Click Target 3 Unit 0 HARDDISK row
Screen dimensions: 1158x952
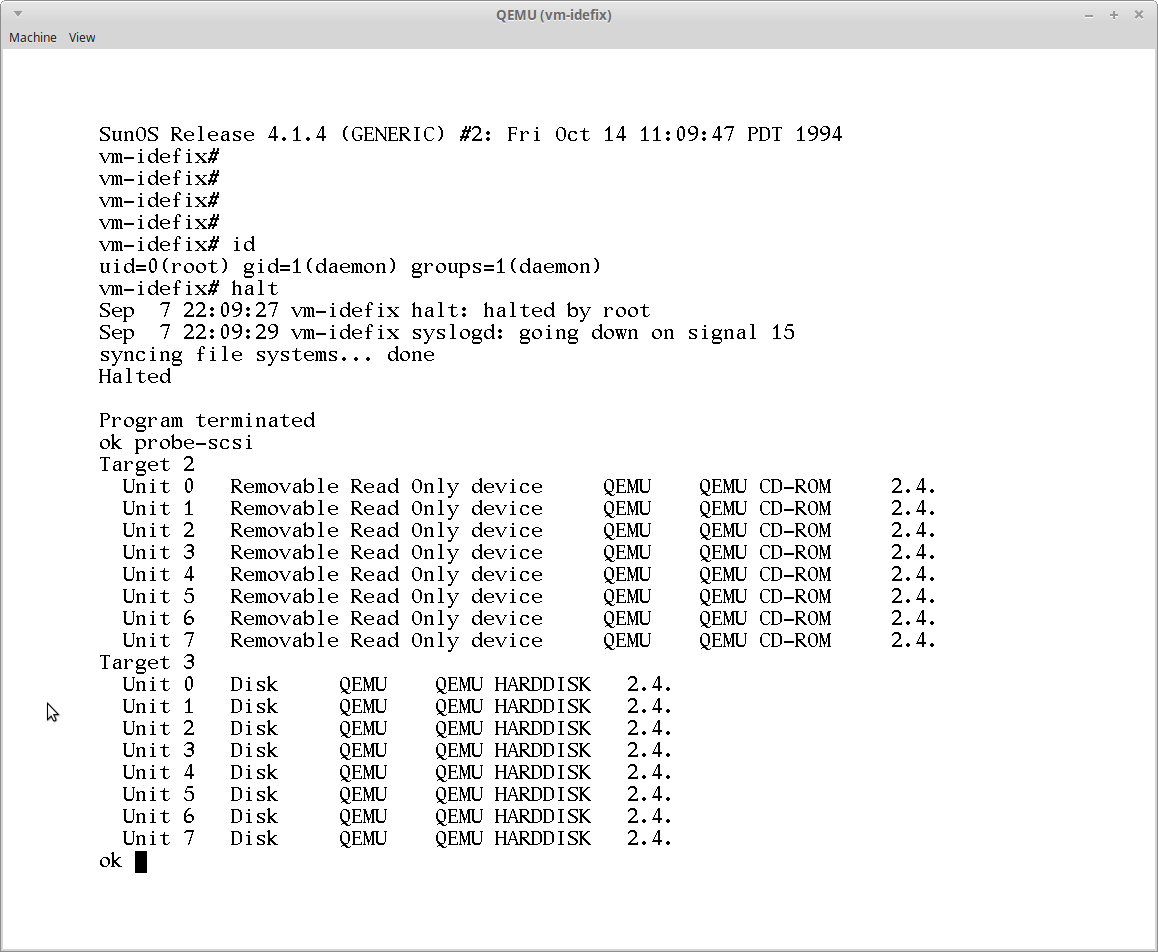pyautogui.click(x=397, y=685)
